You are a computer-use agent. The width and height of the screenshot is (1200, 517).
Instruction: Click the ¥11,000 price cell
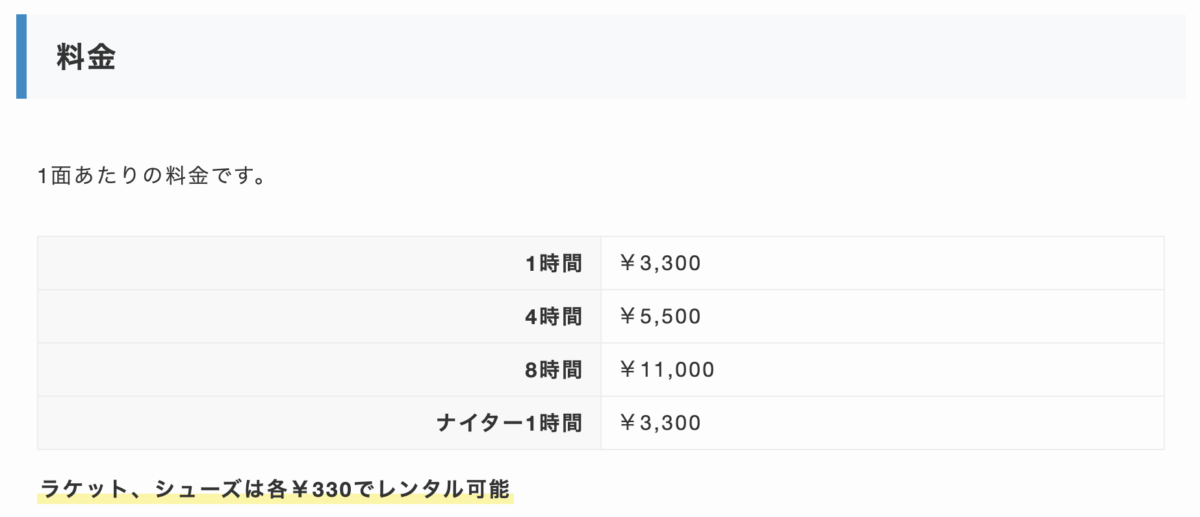point(666,370)
